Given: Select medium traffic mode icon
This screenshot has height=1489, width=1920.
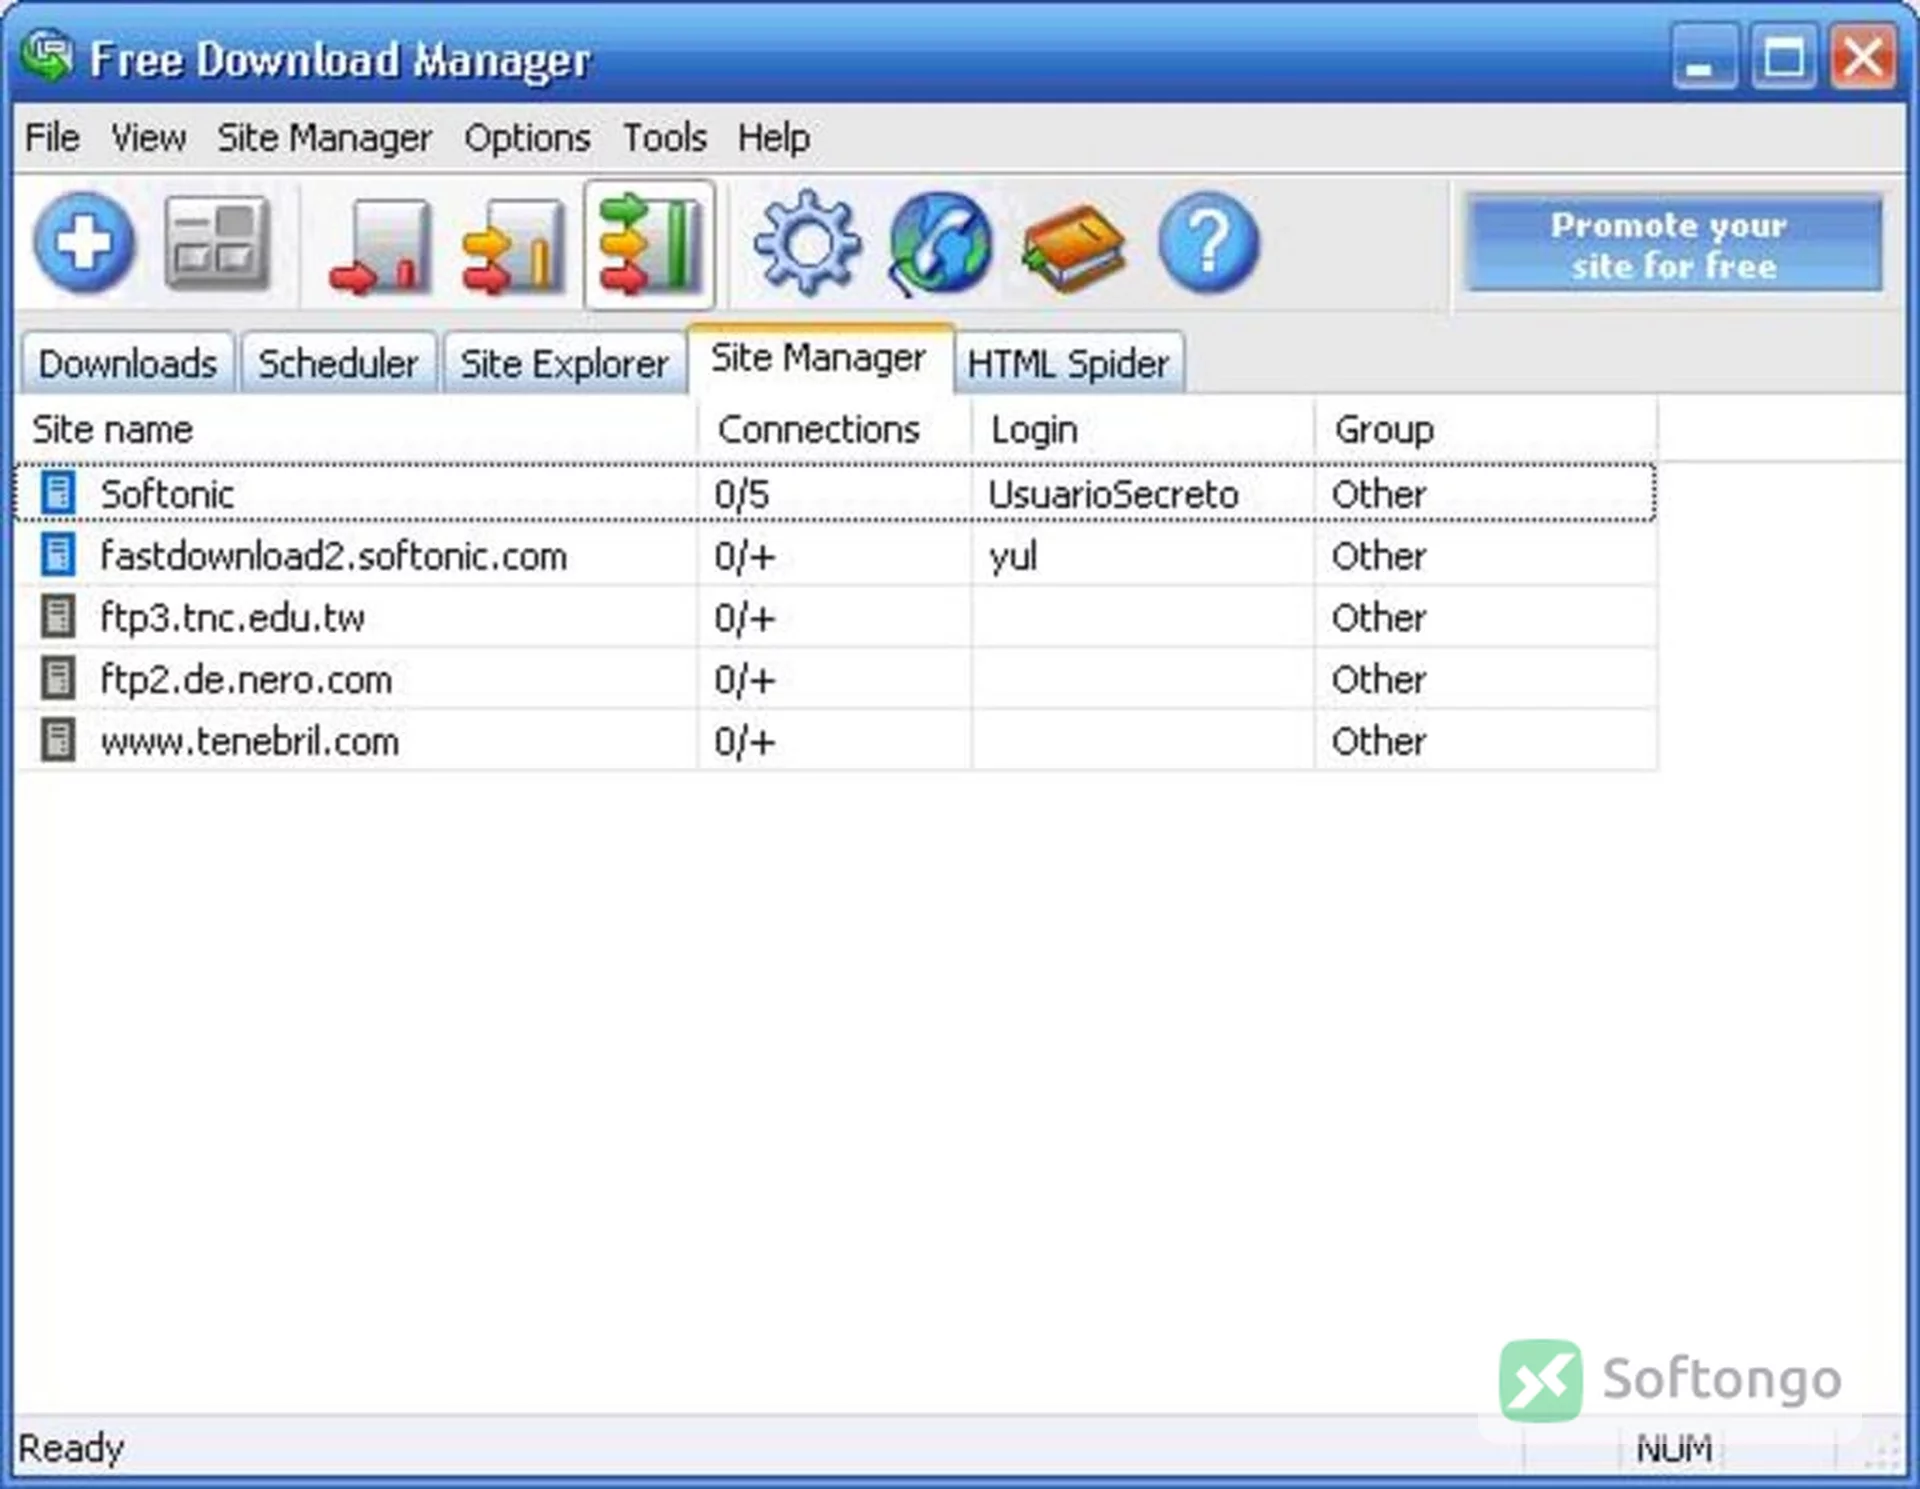Looking at the screenshot, I should tap(514, 246).
